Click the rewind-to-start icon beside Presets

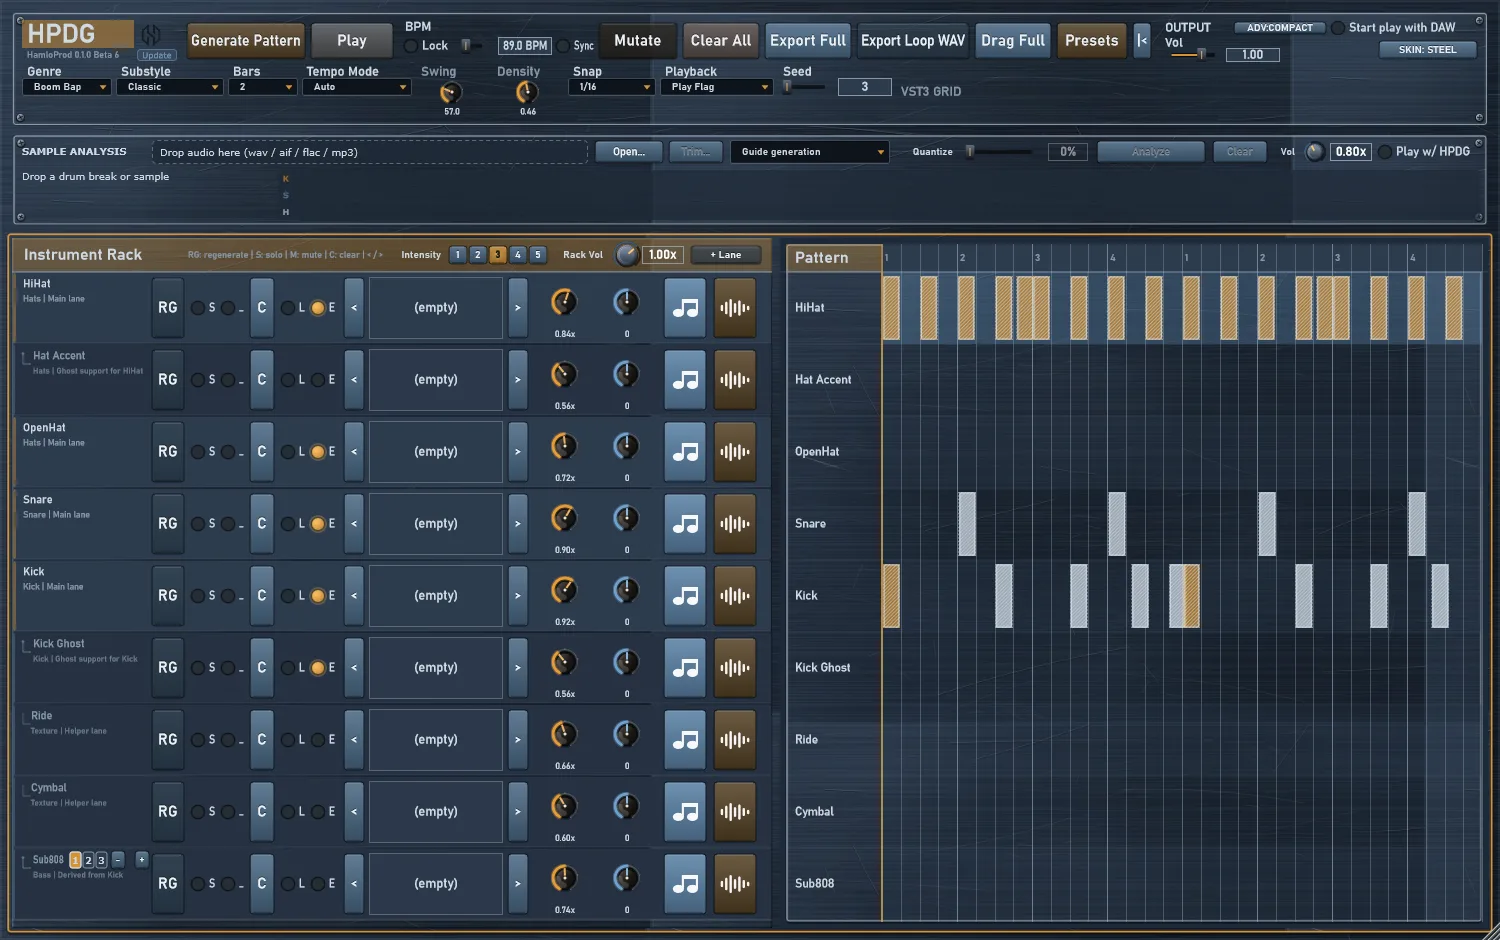pos(1142,41)
